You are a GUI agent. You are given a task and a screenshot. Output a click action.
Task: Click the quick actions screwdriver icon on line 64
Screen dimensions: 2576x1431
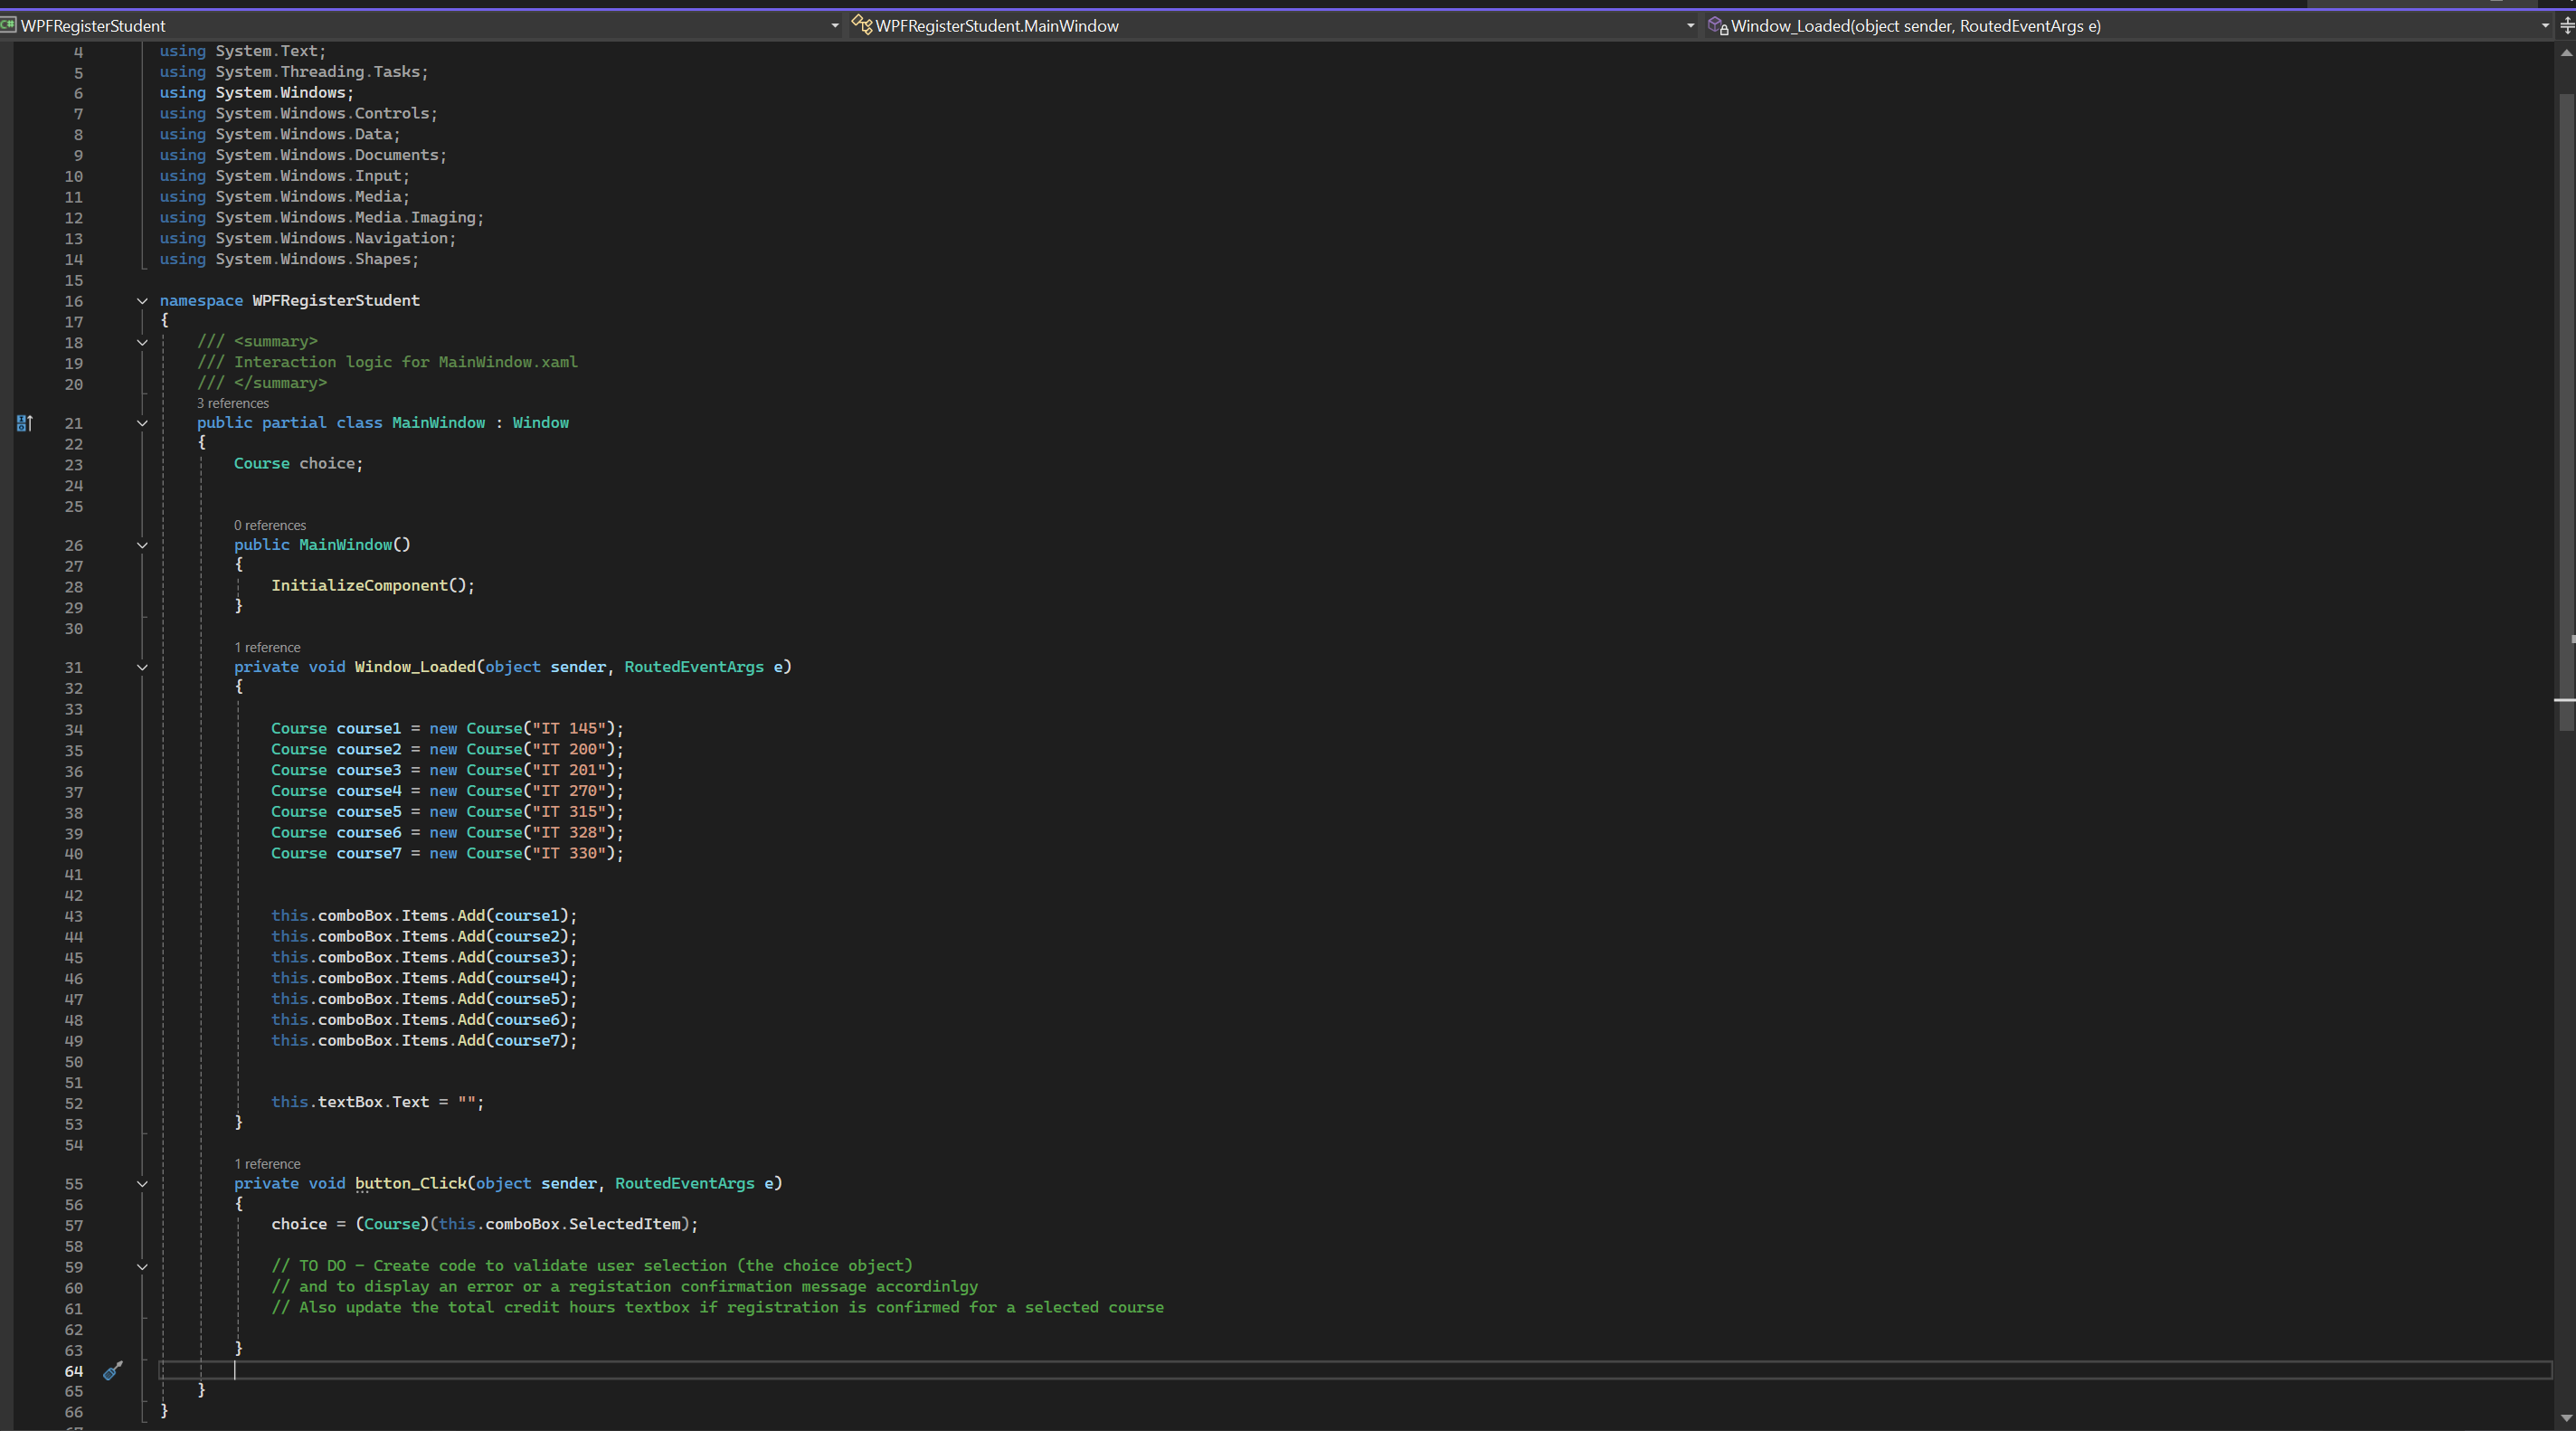(113, 1370)
